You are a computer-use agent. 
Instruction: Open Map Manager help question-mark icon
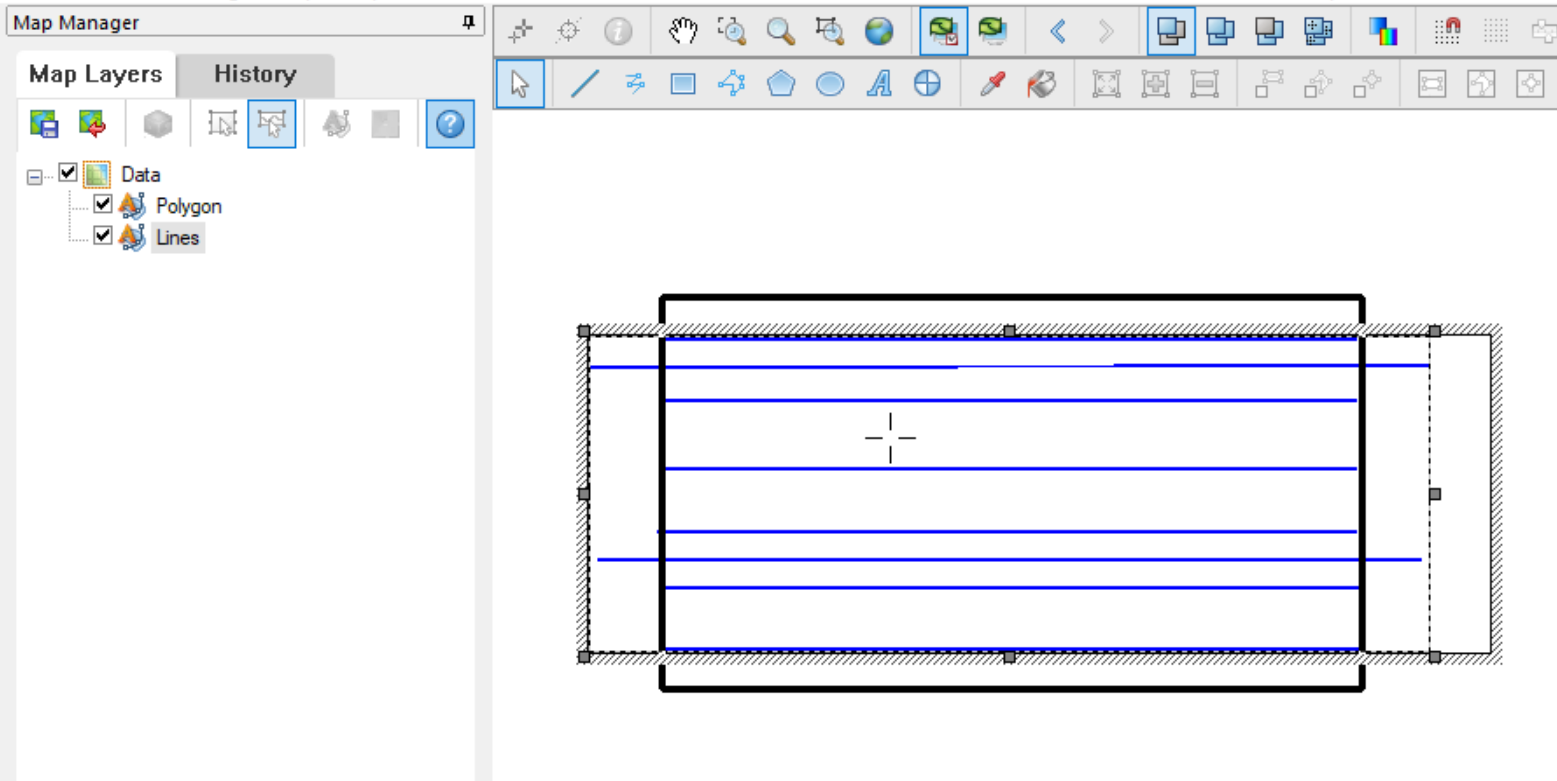click(450, 124)
